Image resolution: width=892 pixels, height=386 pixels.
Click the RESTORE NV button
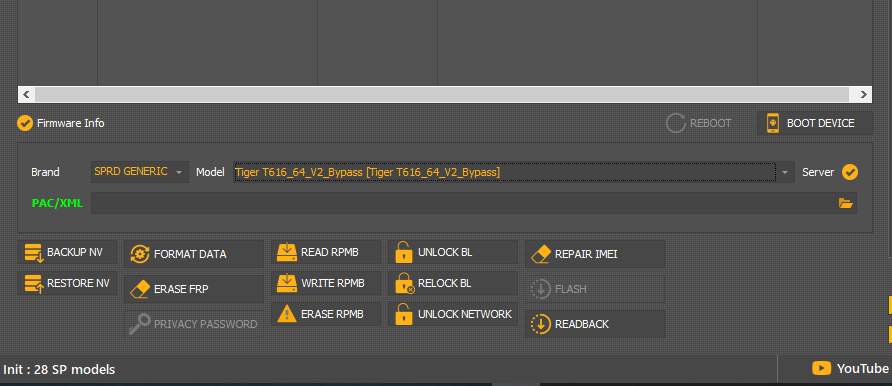67,283
